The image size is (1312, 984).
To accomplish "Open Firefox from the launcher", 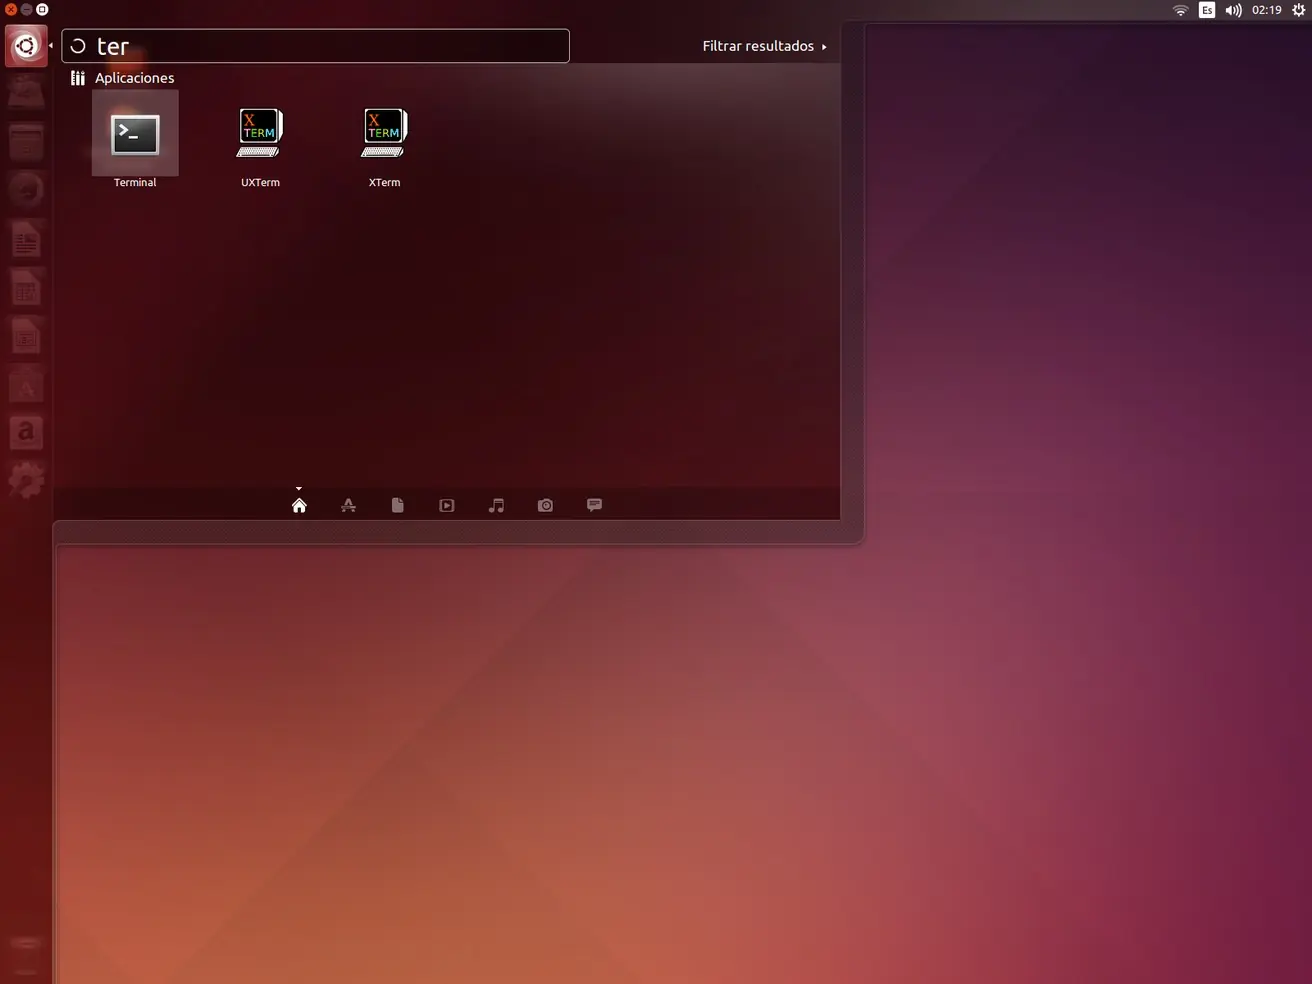I will [26, 190].
